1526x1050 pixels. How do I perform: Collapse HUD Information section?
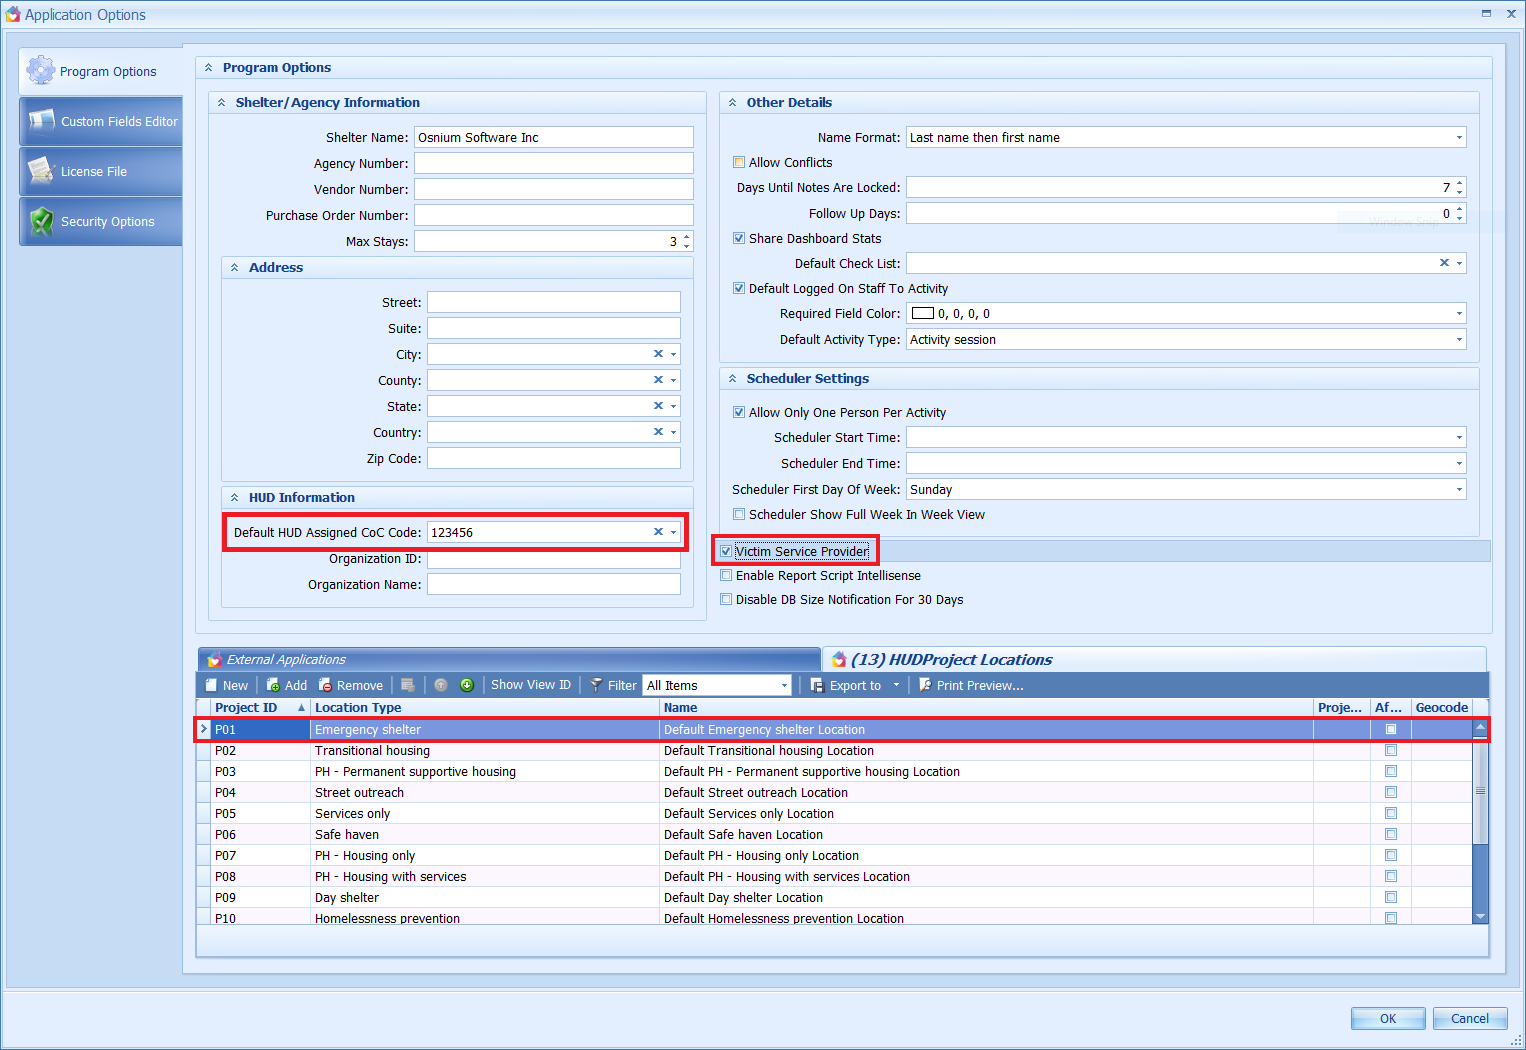click(x=235, y=497)
